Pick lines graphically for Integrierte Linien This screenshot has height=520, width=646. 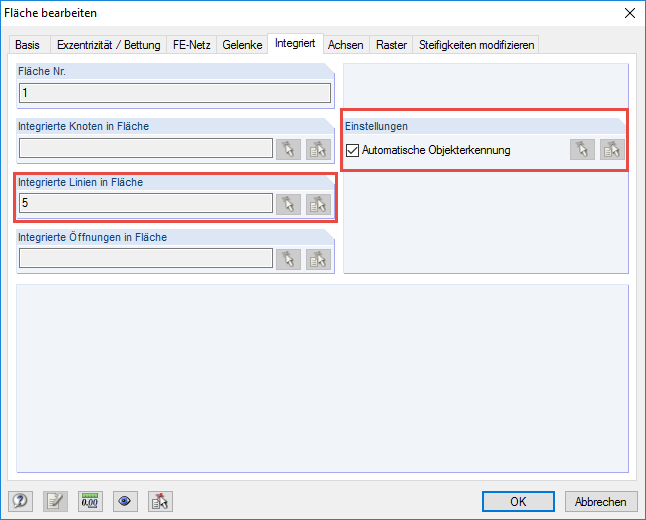coord(288,204)
